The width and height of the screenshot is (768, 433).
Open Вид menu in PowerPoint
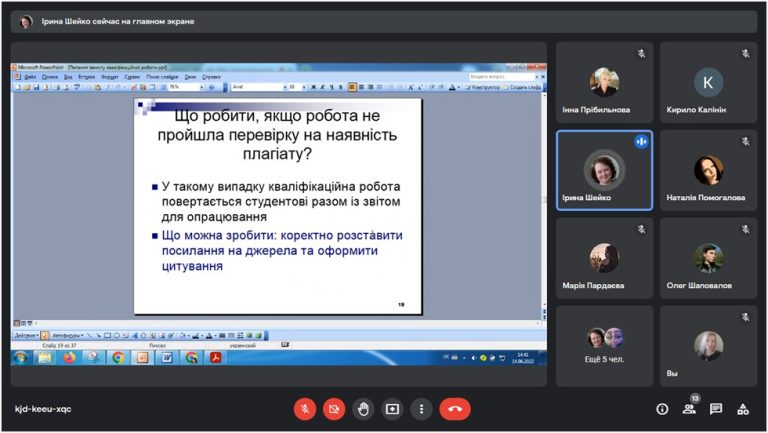(68, 77)
